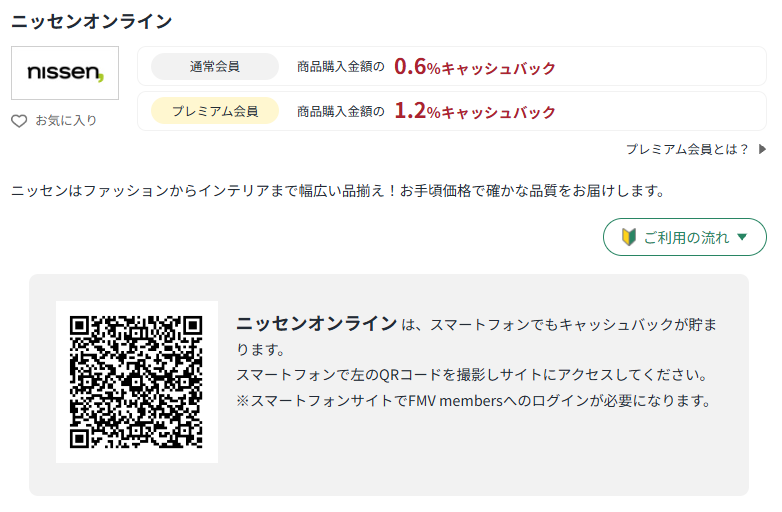The width and height of the screenshot is (782, 512).
Task: Click the nissen logo image
Action: click(x=65, y=73)
